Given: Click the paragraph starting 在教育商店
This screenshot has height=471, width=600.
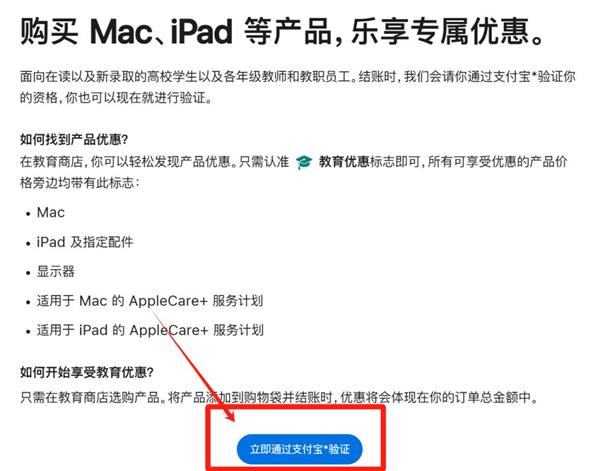Looking at the screenshot, I should [x=294, y=173].
